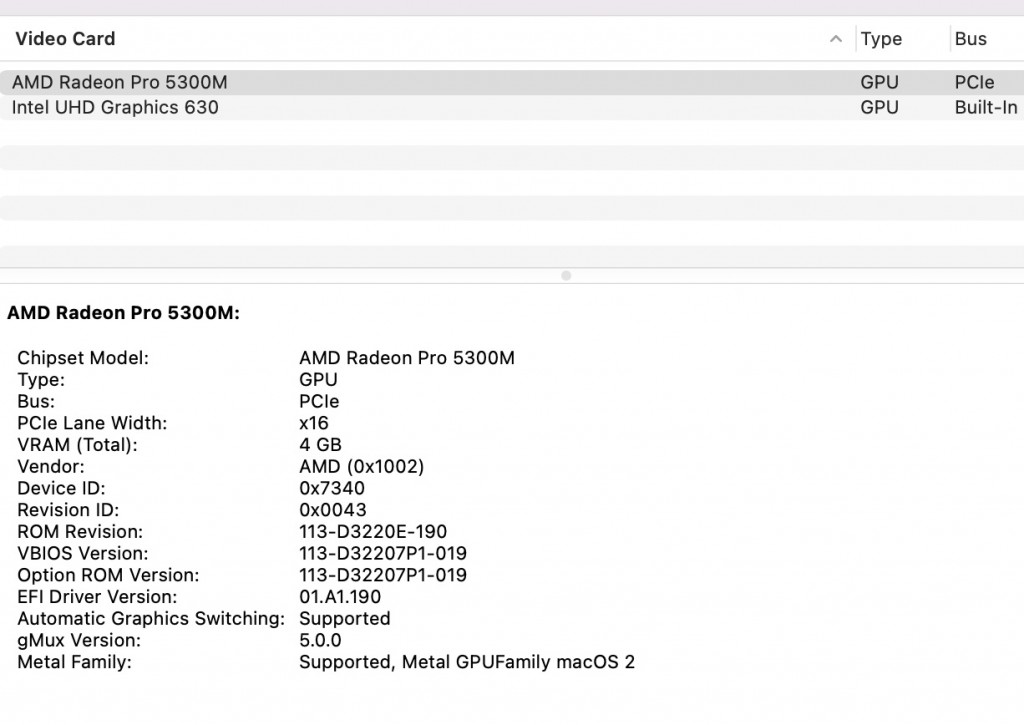The width and height of the screenshot is (1024, 725).
Task: Select the Intel UHD Graphics 630 row
Action: coord(512,107)
